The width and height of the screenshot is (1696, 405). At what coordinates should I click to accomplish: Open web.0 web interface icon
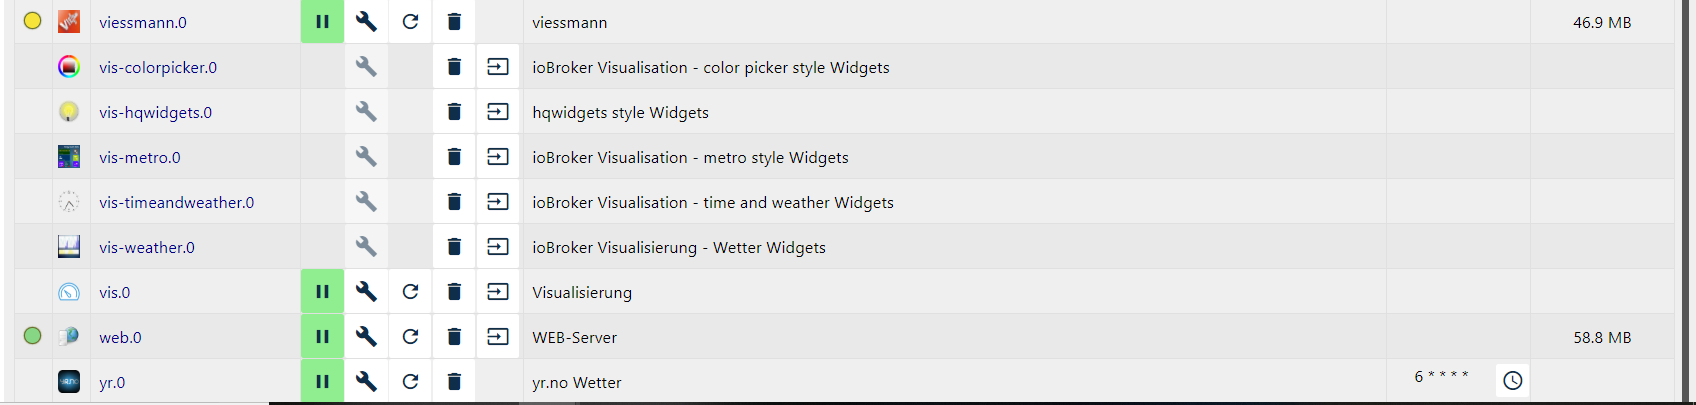pos(498,337)
